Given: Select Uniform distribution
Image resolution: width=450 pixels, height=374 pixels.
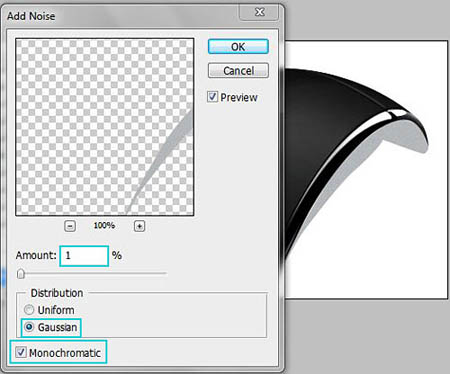Looking at the screenshot, I should 29,310.
